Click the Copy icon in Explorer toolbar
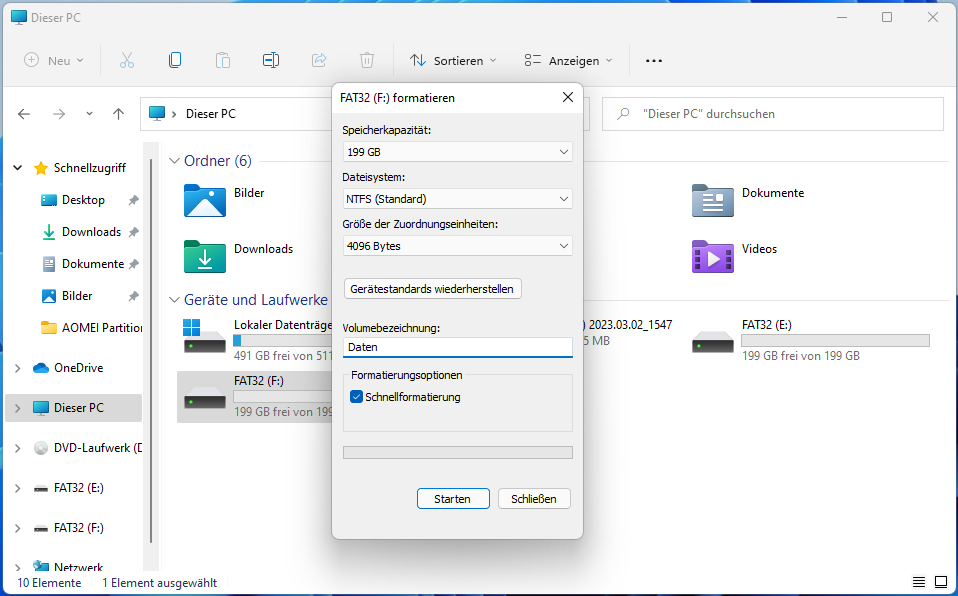The image size is (958, 596). point(175,61)
